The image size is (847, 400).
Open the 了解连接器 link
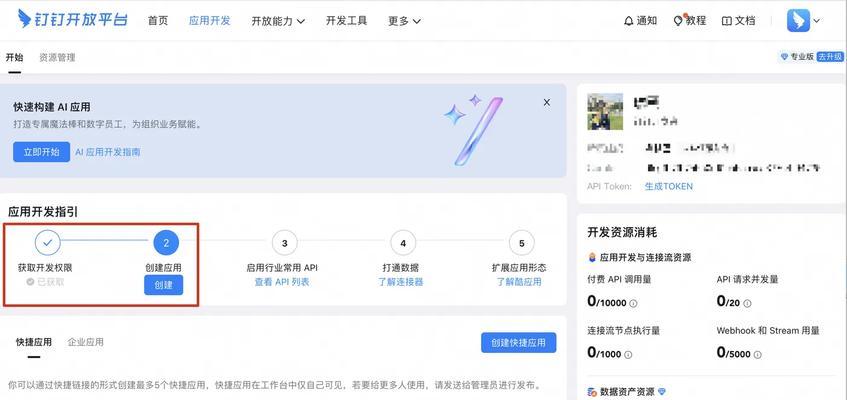[400, 282]
